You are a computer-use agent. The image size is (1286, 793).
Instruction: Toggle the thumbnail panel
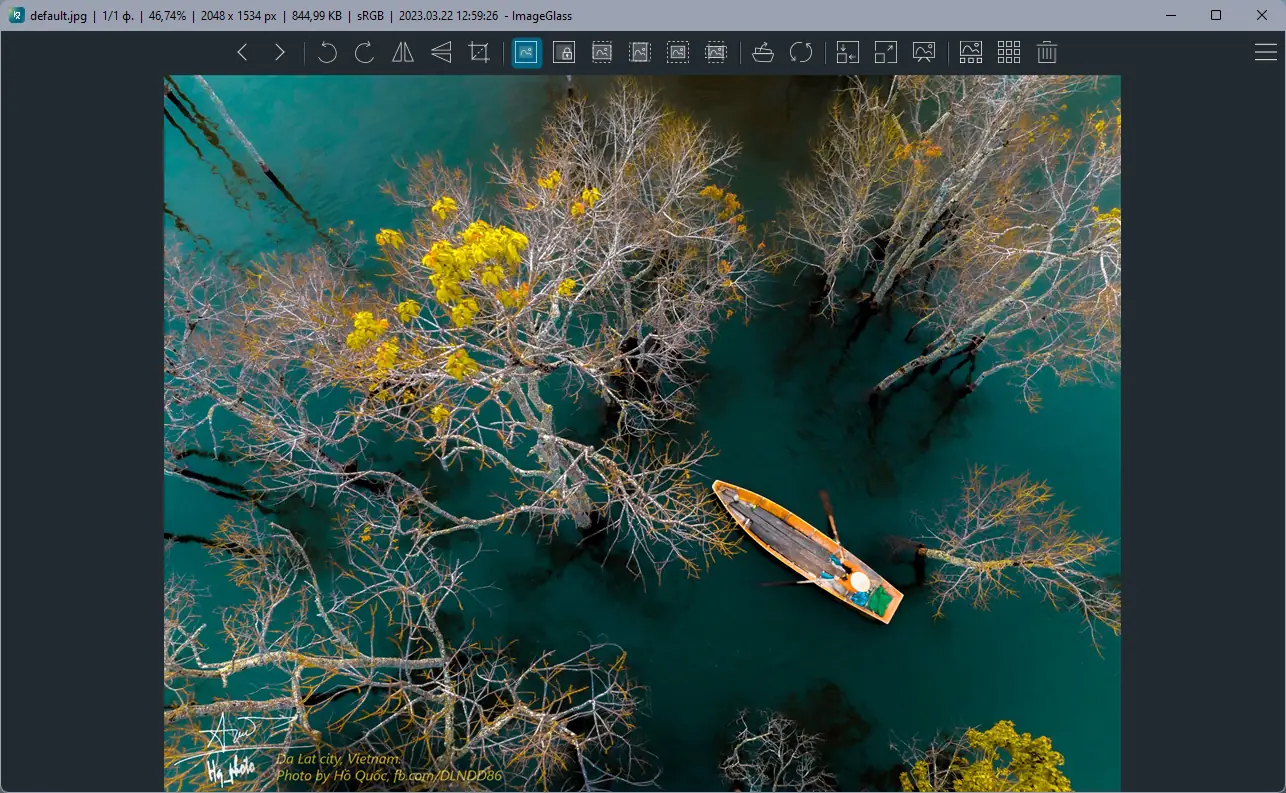971,53
